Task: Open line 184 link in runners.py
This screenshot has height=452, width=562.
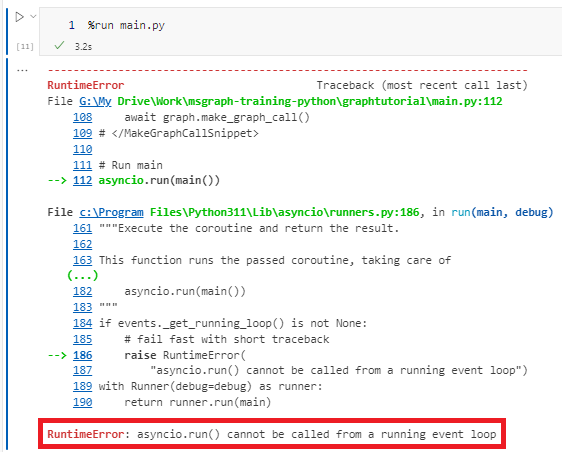Action: [x=83, y=323]
